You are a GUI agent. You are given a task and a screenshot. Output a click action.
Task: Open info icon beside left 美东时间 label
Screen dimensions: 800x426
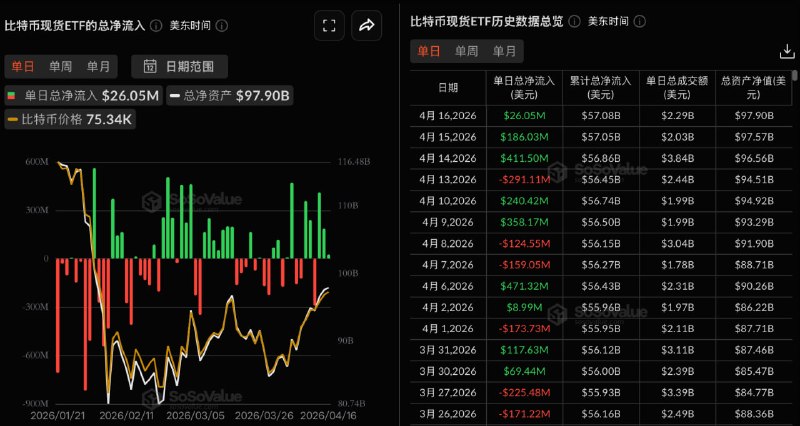(x=221, y=26)
